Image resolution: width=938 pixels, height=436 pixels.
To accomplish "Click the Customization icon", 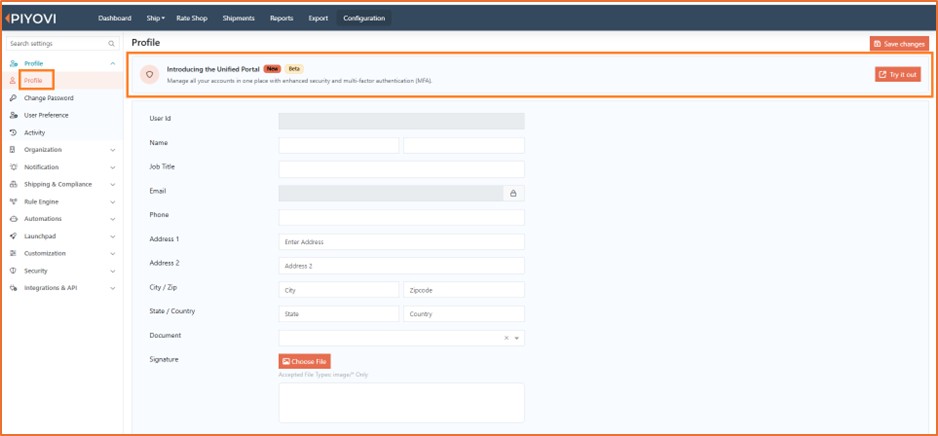I will tap(13, 253).
